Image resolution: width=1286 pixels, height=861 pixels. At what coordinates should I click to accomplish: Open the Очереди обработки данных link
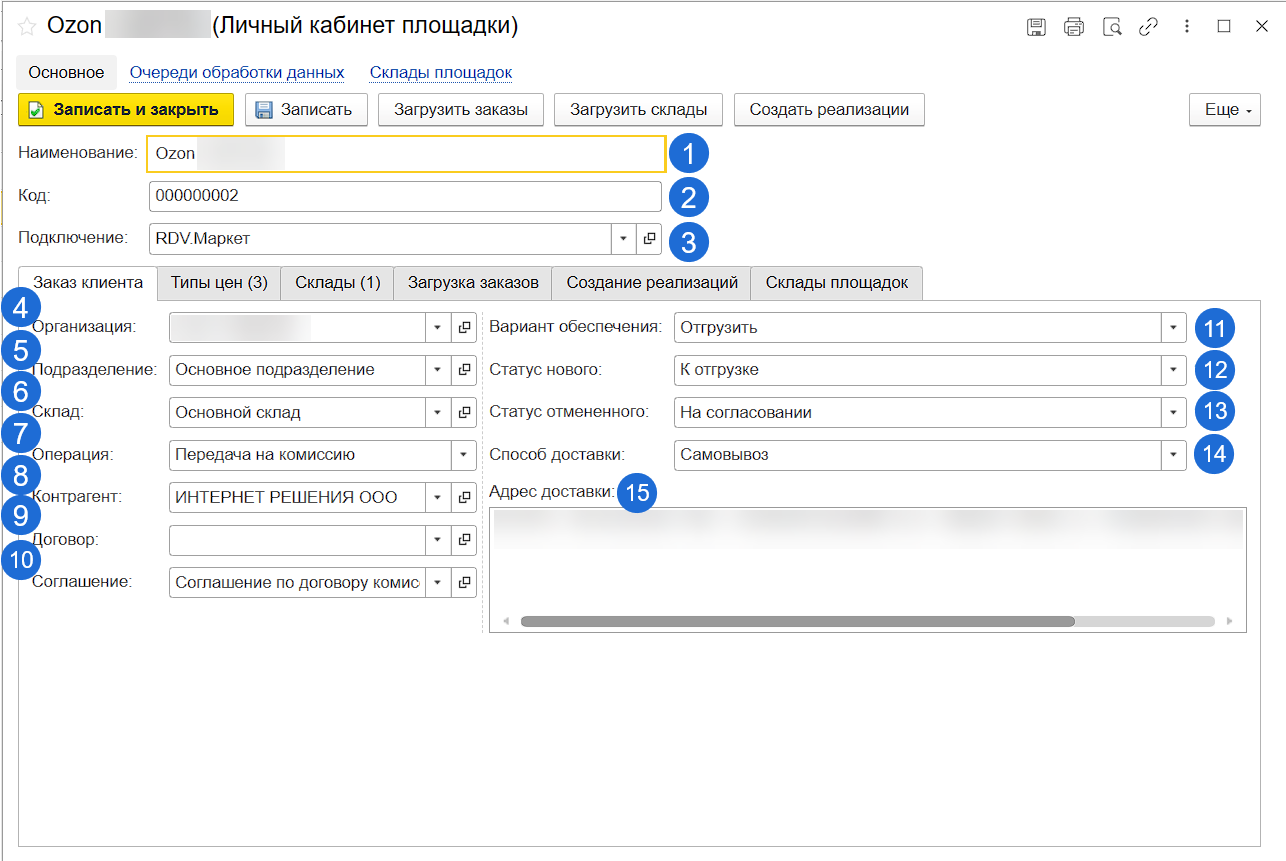point(237,73)
